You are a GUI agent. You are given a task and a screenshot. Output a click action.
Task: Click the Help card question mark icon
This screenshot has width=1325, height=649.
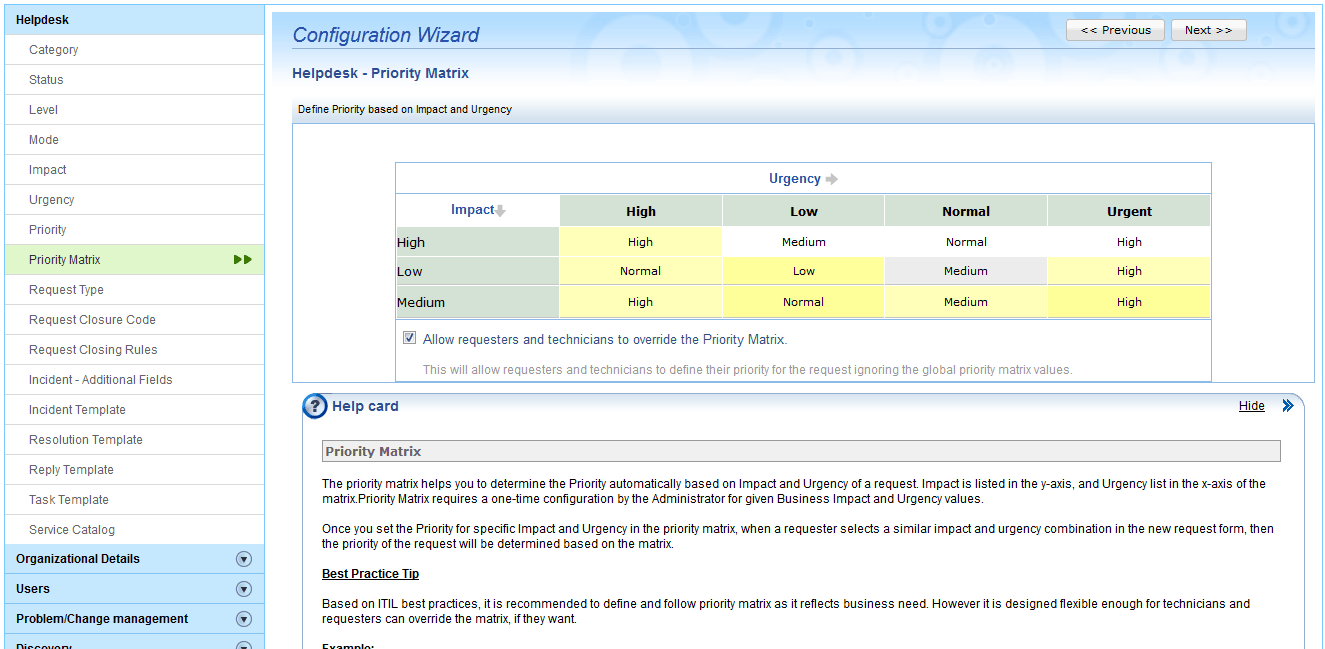click(x=315, y=406)
